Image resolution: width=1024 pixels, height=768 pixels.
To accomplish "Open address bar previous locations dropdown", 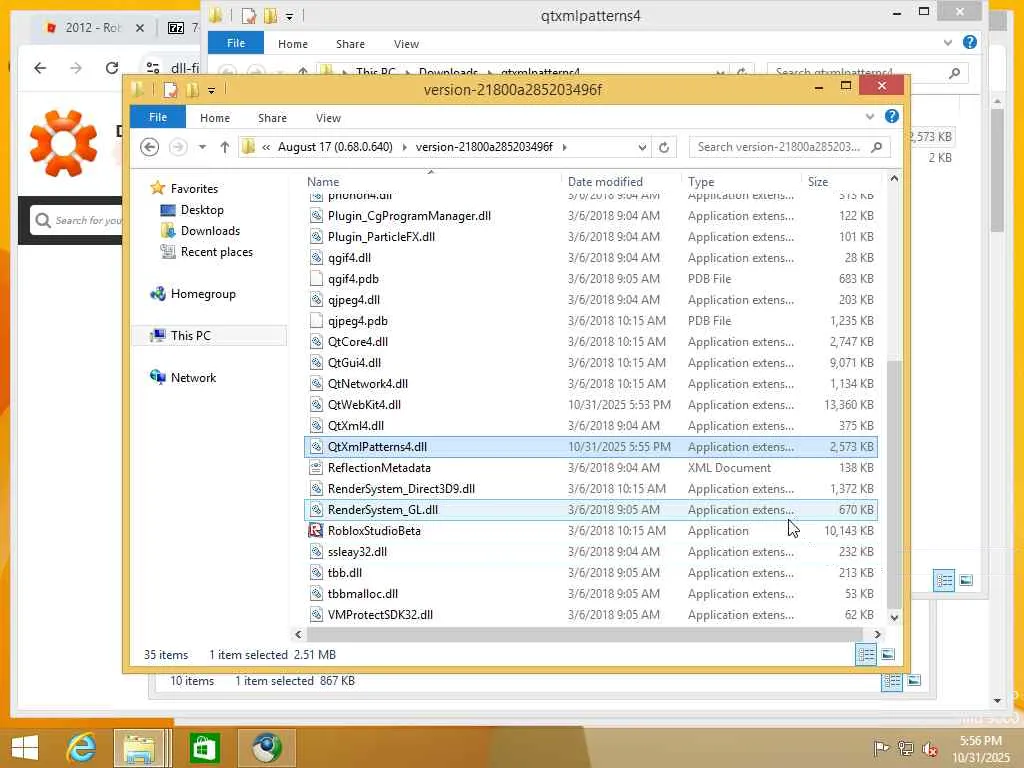I will click(642, 148).
